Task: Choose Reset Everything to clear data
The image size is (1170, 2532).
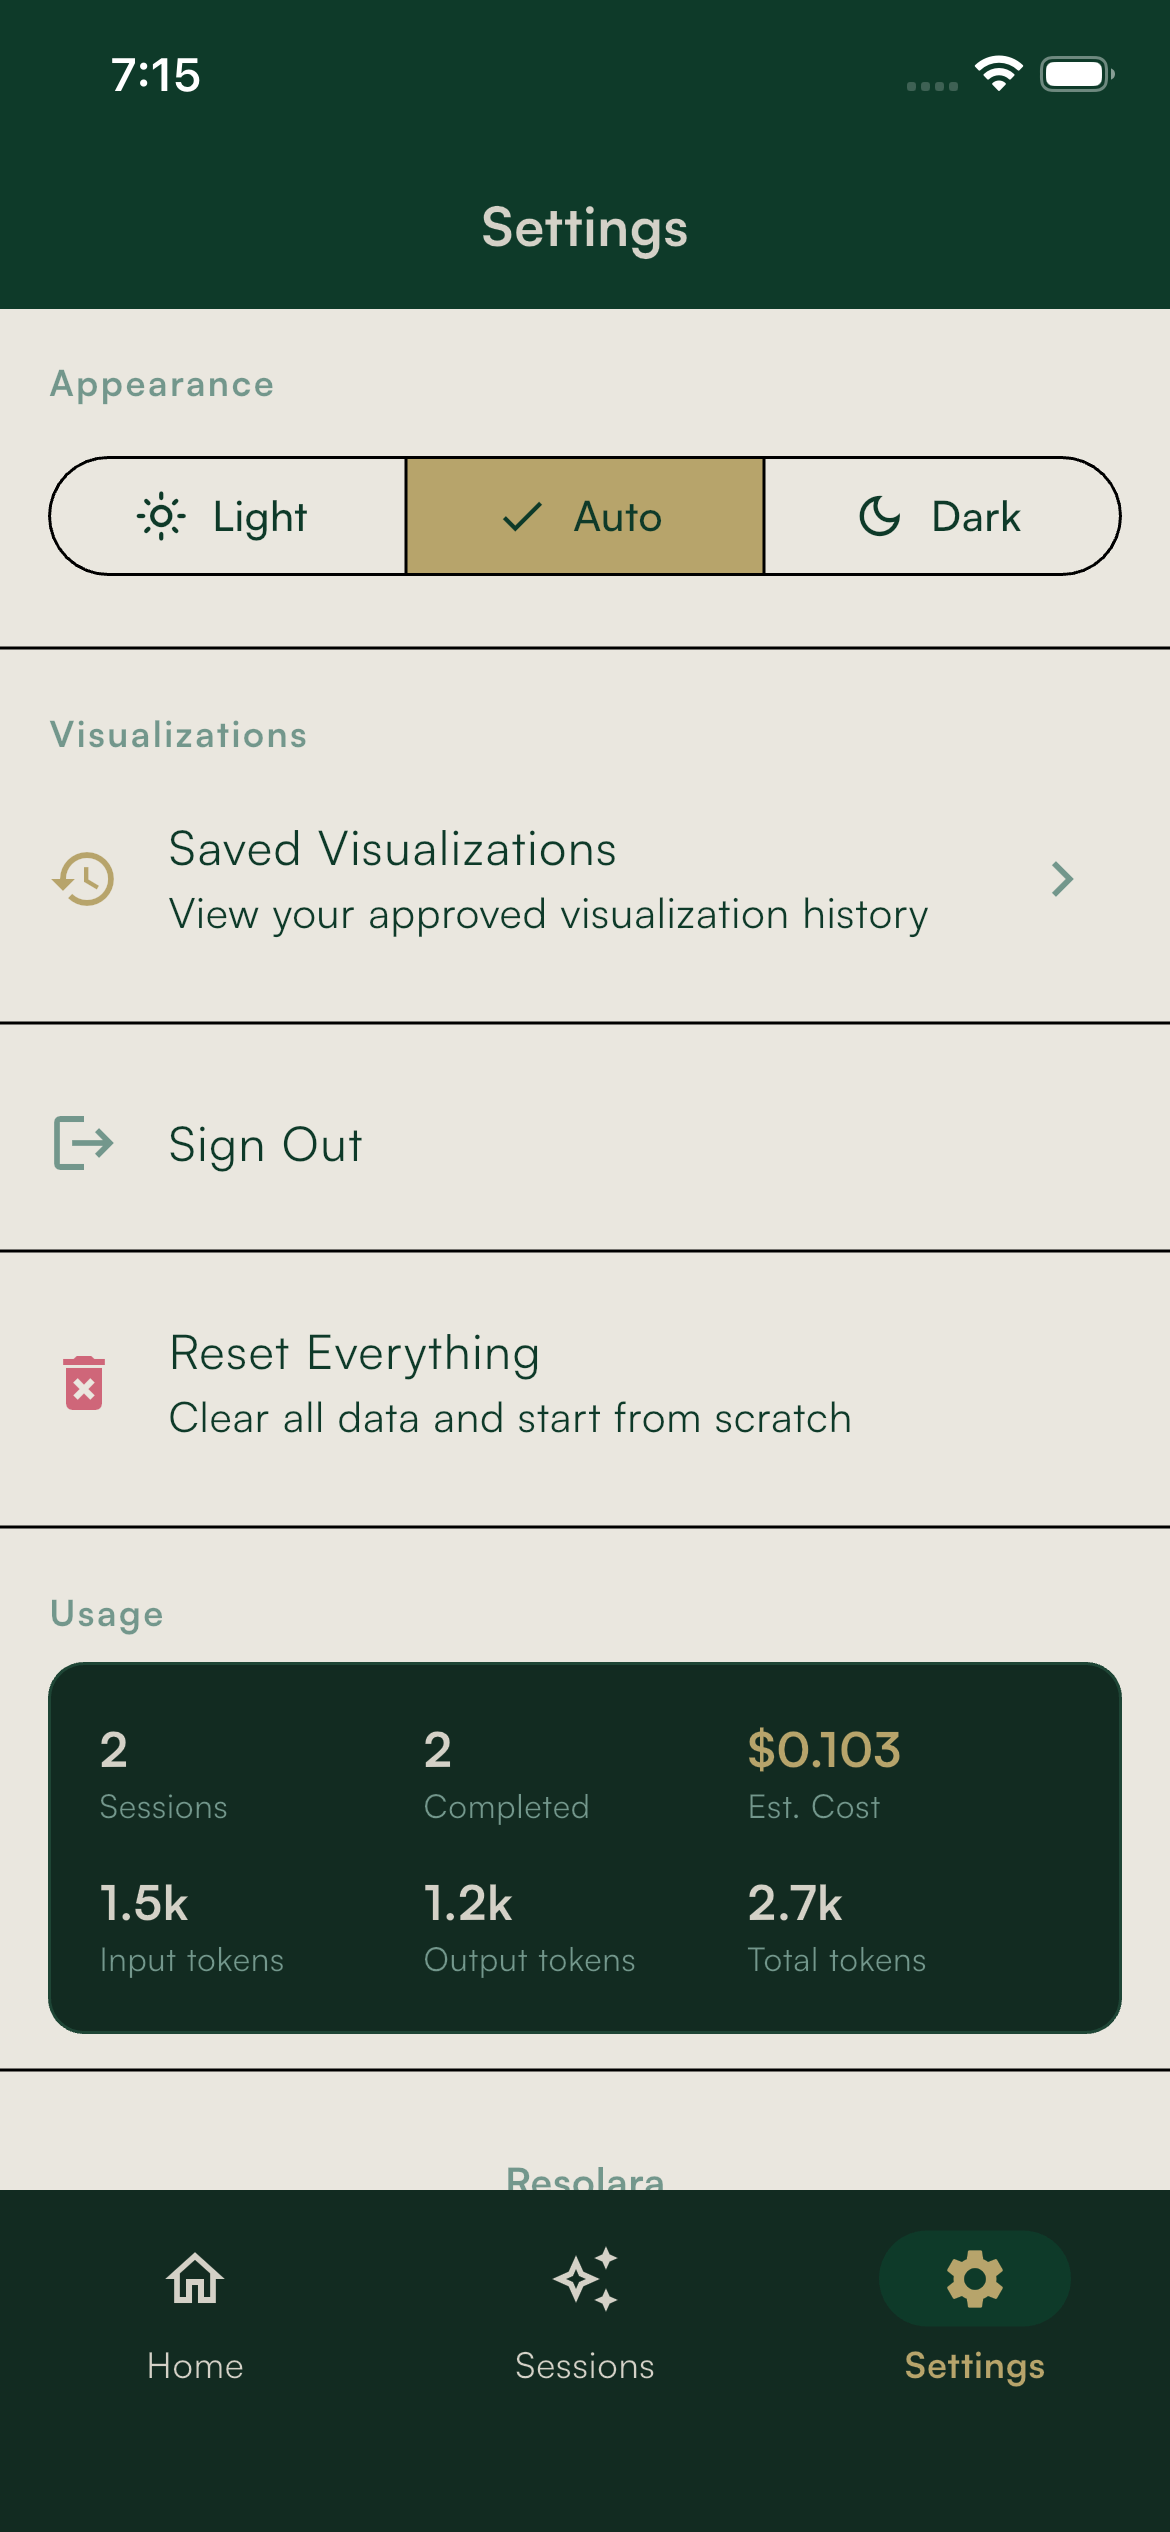Action: pos(510,1384)
